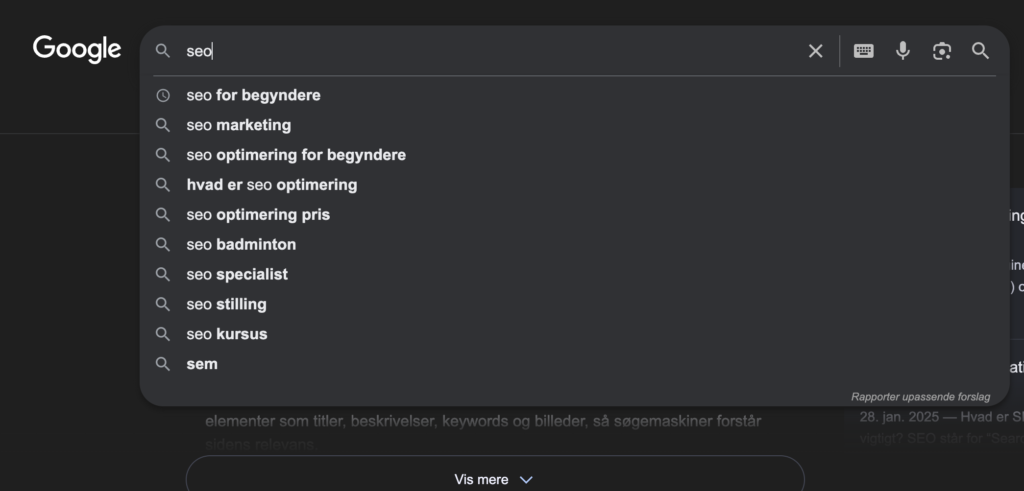Select the 'seo badminton' suggestion
This screenshot has width=1024, height=491.
(575, 244)
